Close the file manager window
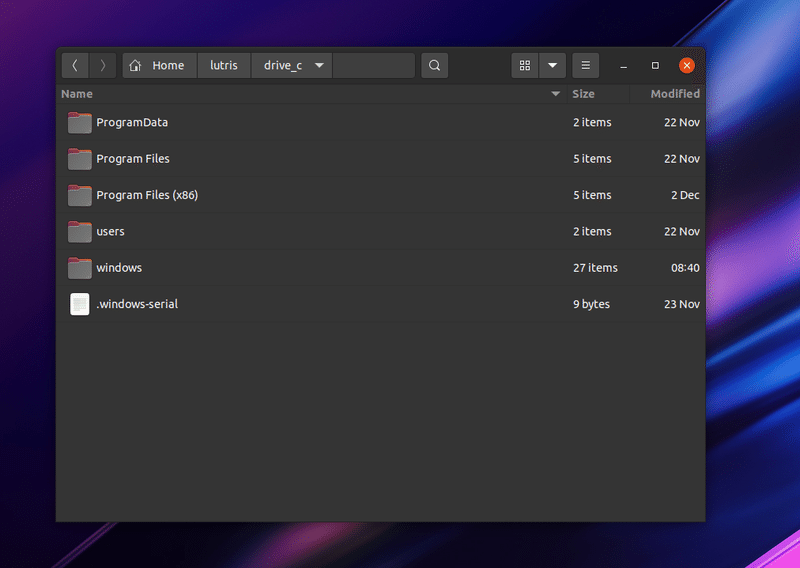Viewport: 800px width, 568px height. click(x=687, y=65)
